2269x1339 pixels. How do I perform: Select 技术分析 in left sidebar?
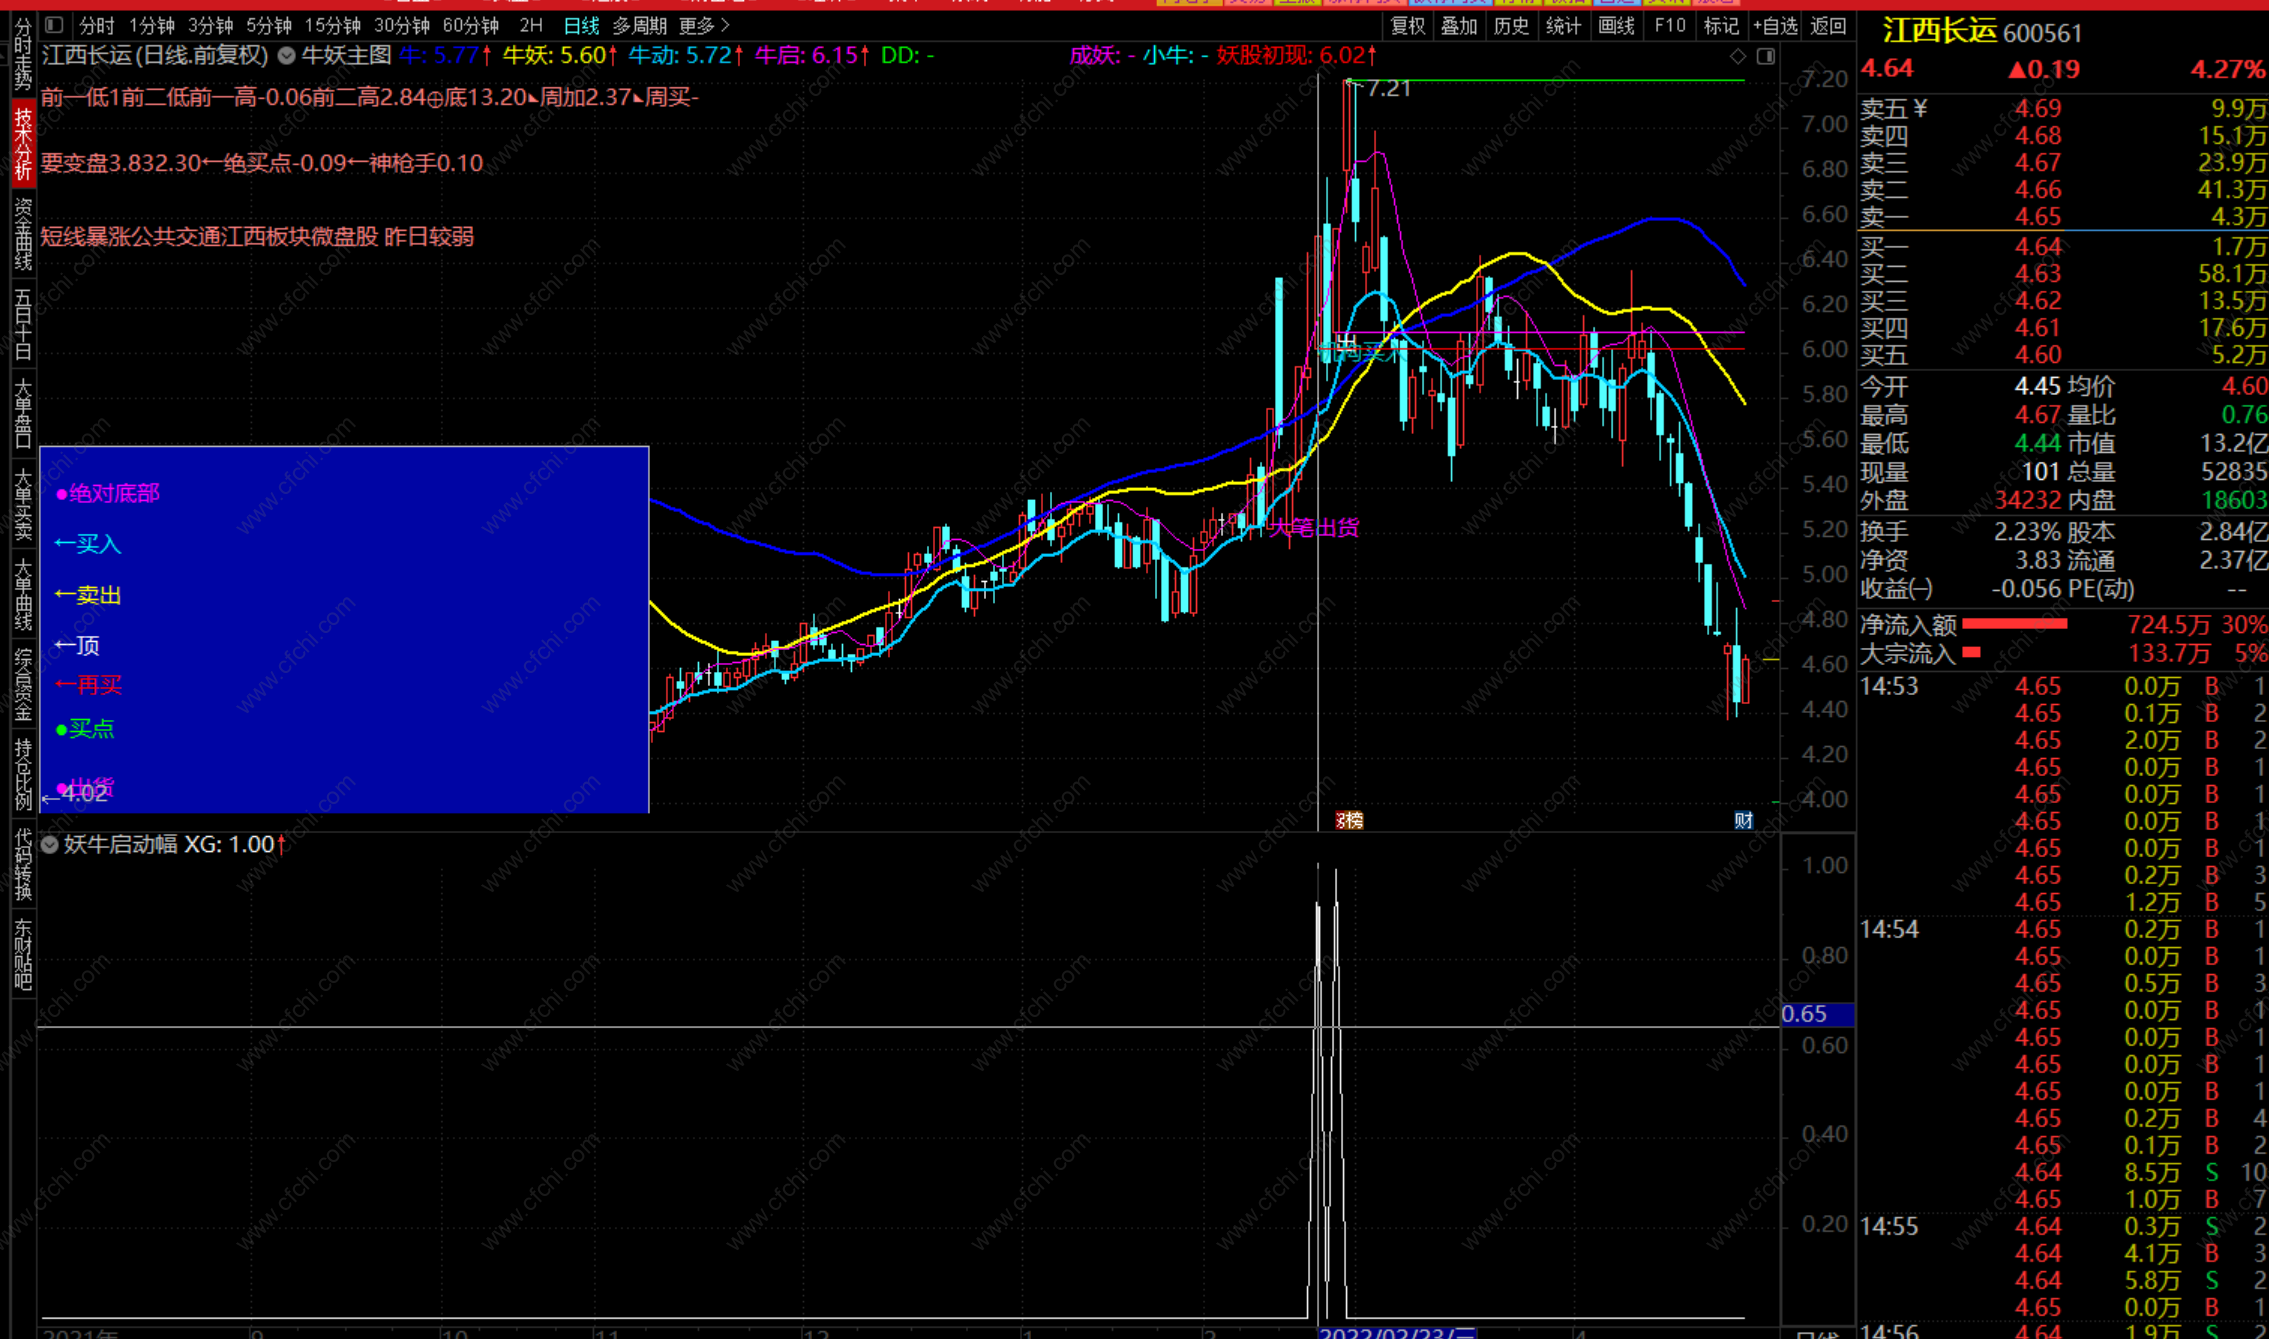pos(22,145)
